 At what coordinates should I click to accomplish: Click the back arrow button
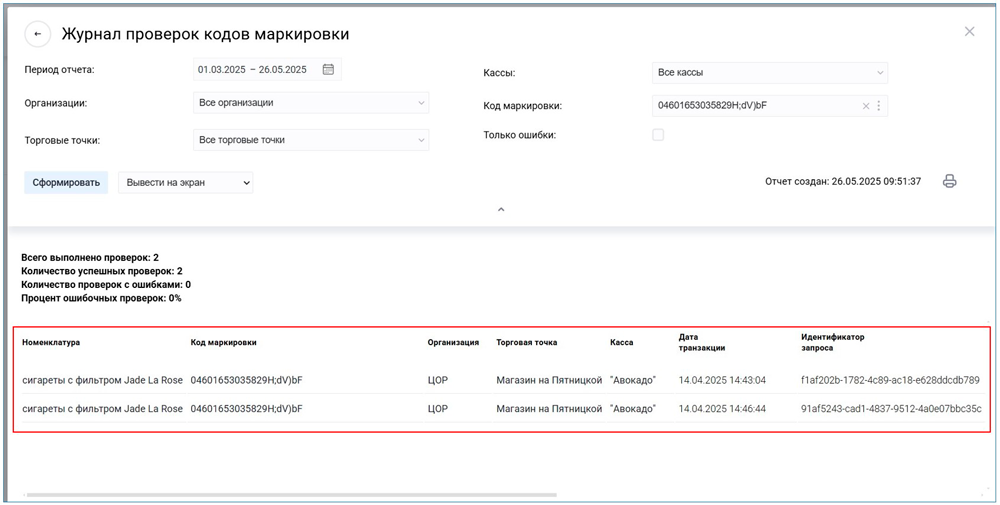(37, 34)
